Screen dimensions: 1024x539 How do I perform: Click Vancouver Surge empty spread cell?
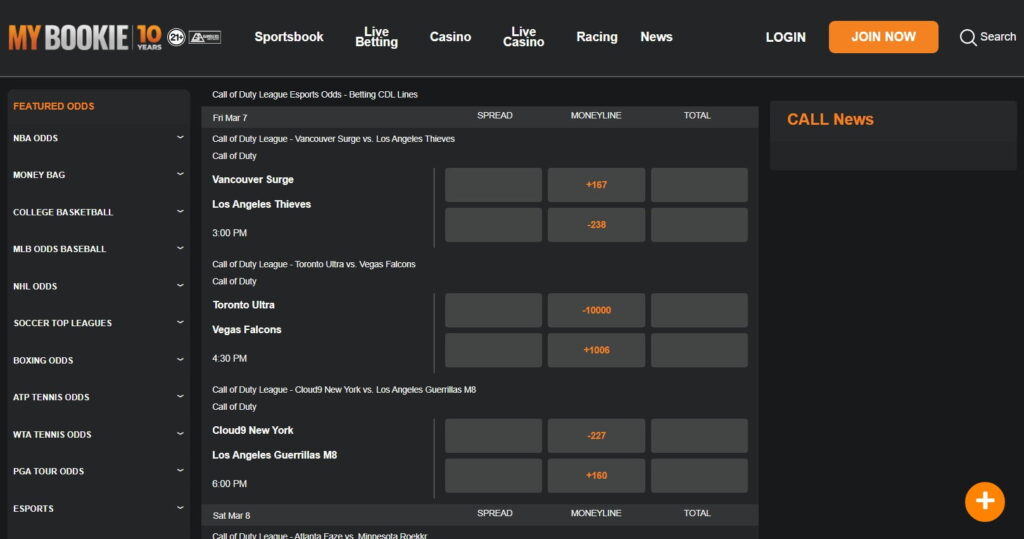pos(493,185)
